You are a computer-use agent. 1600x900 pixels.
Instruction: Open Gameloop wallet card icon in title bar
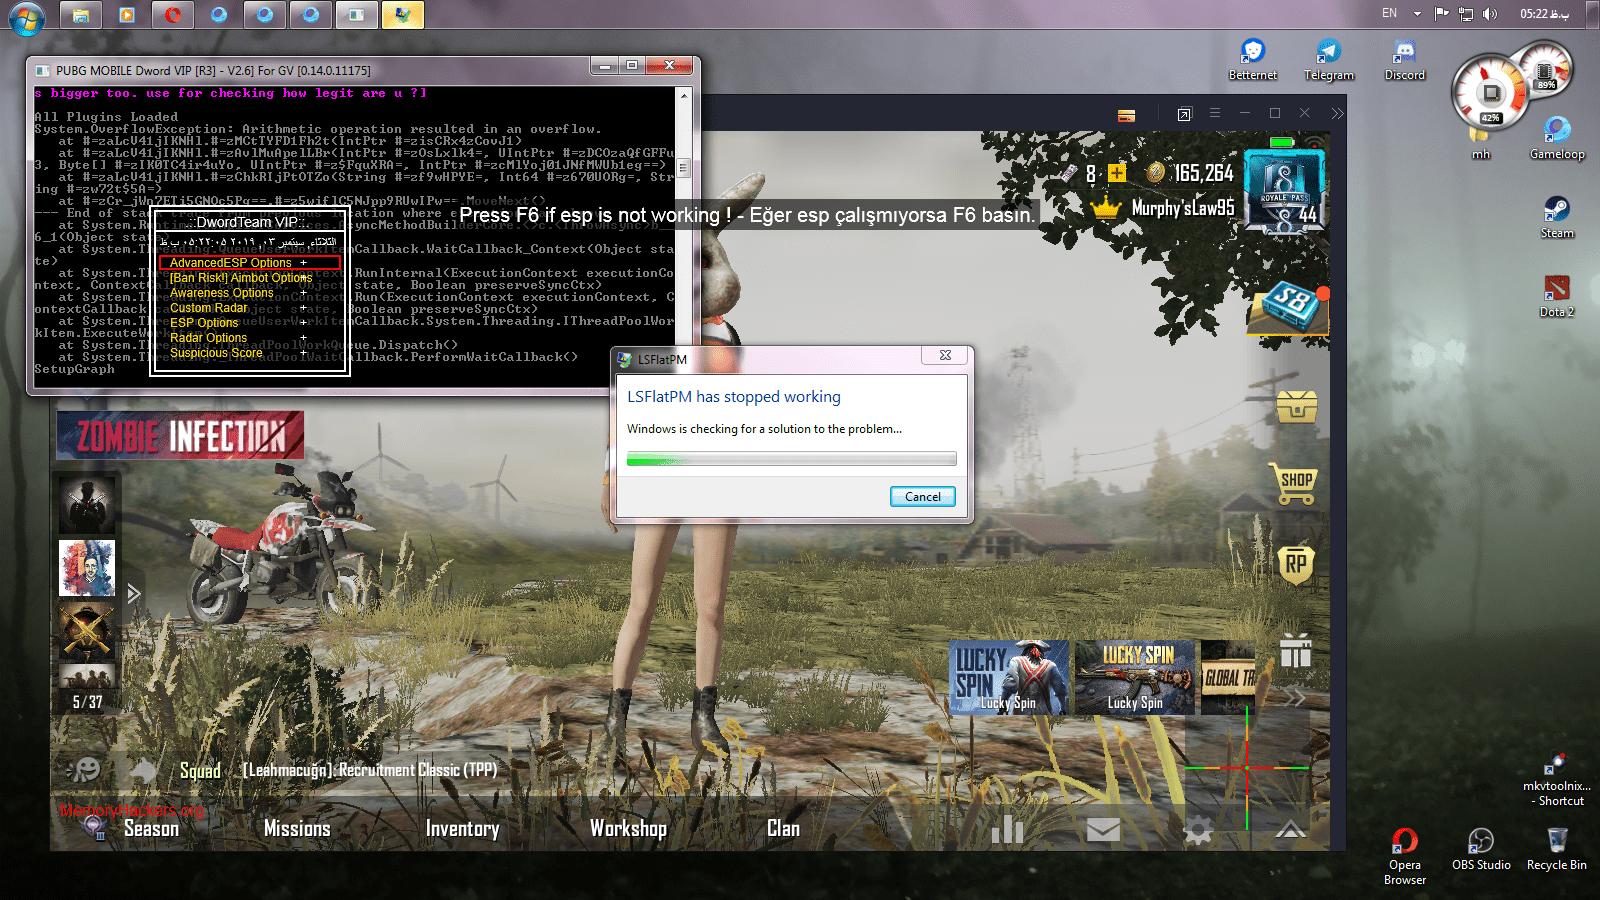[1126, 115]
